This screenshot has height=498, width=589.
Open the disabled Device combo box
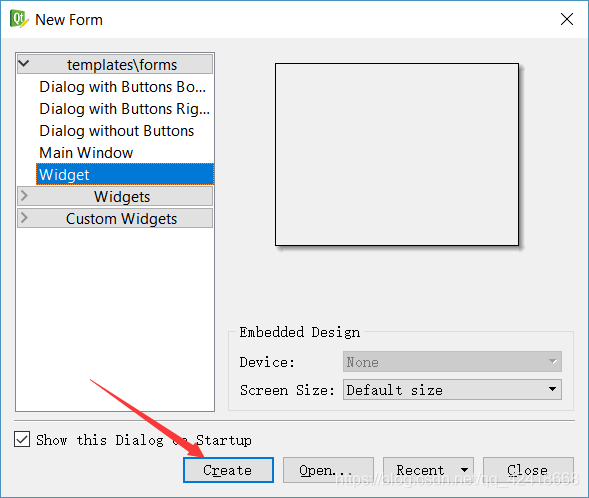coord(452,362)
